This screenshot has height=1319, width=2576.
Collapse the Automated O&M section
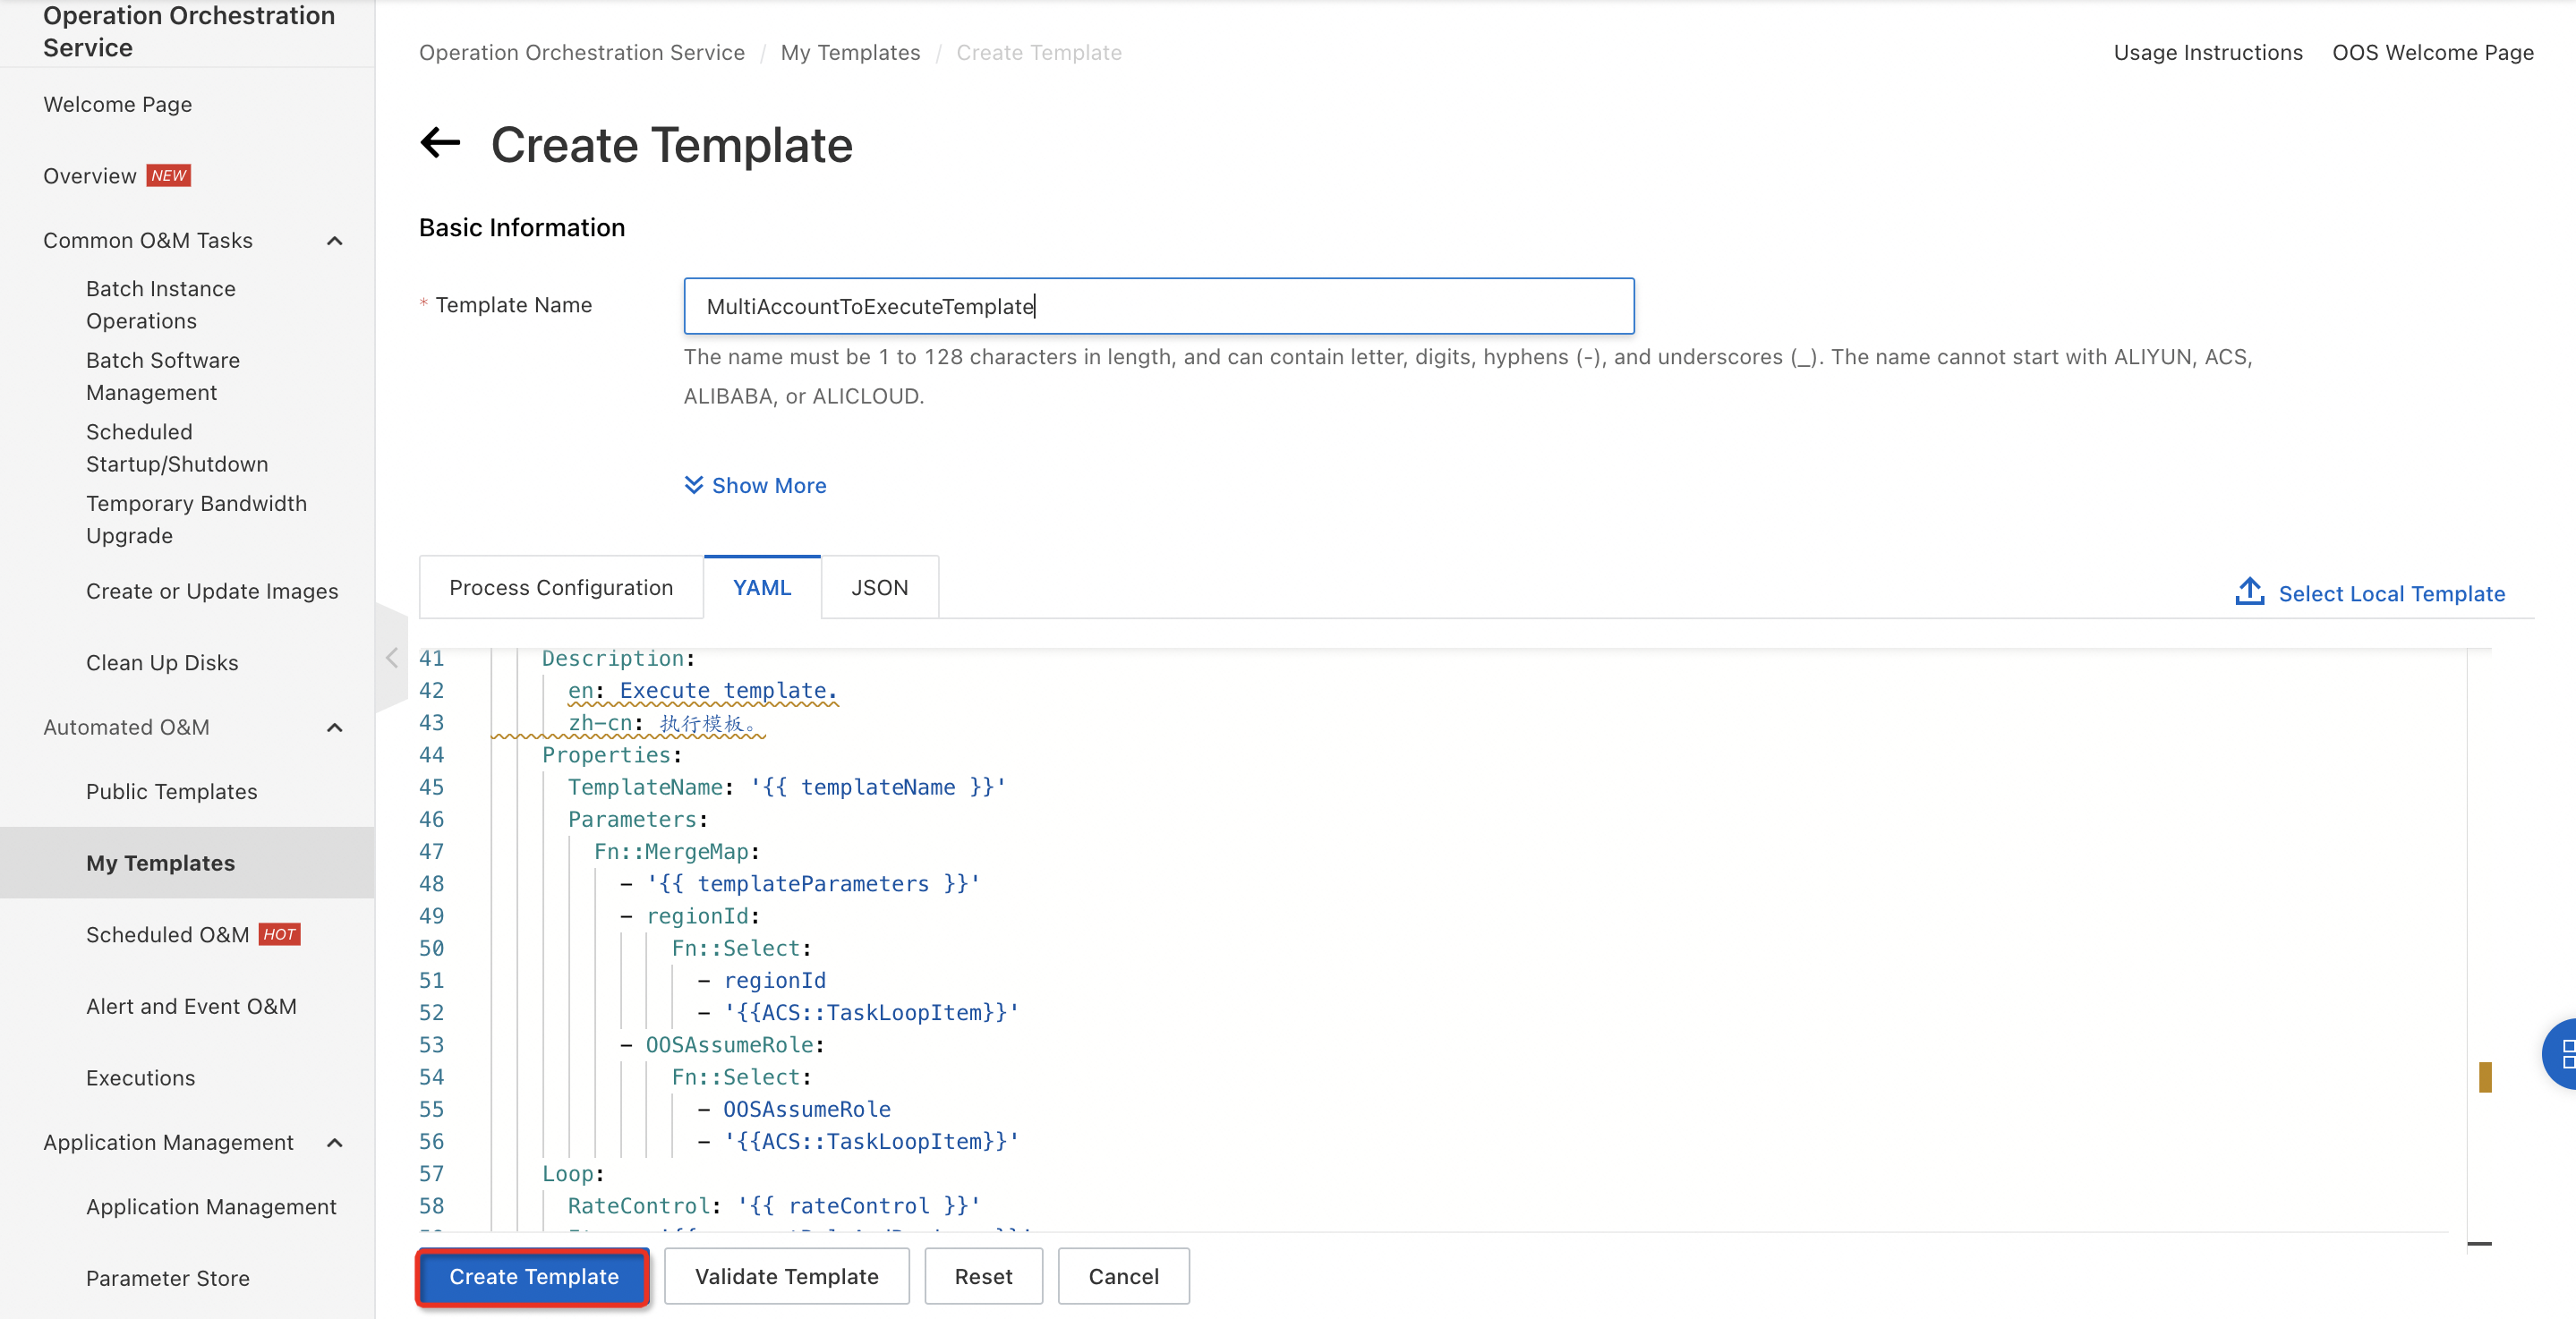point(335,728)
